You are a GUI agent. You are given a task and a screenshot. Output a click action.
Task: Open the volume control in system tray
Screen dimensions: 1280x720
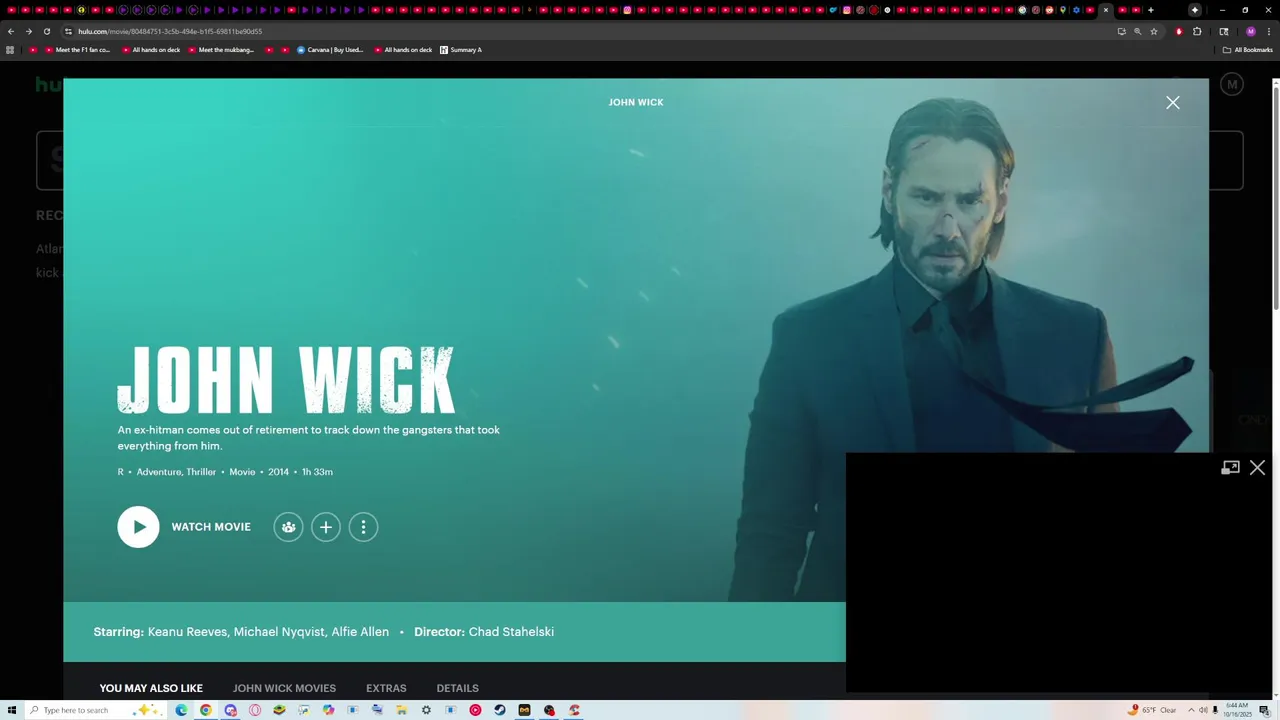coord(1203,710)
